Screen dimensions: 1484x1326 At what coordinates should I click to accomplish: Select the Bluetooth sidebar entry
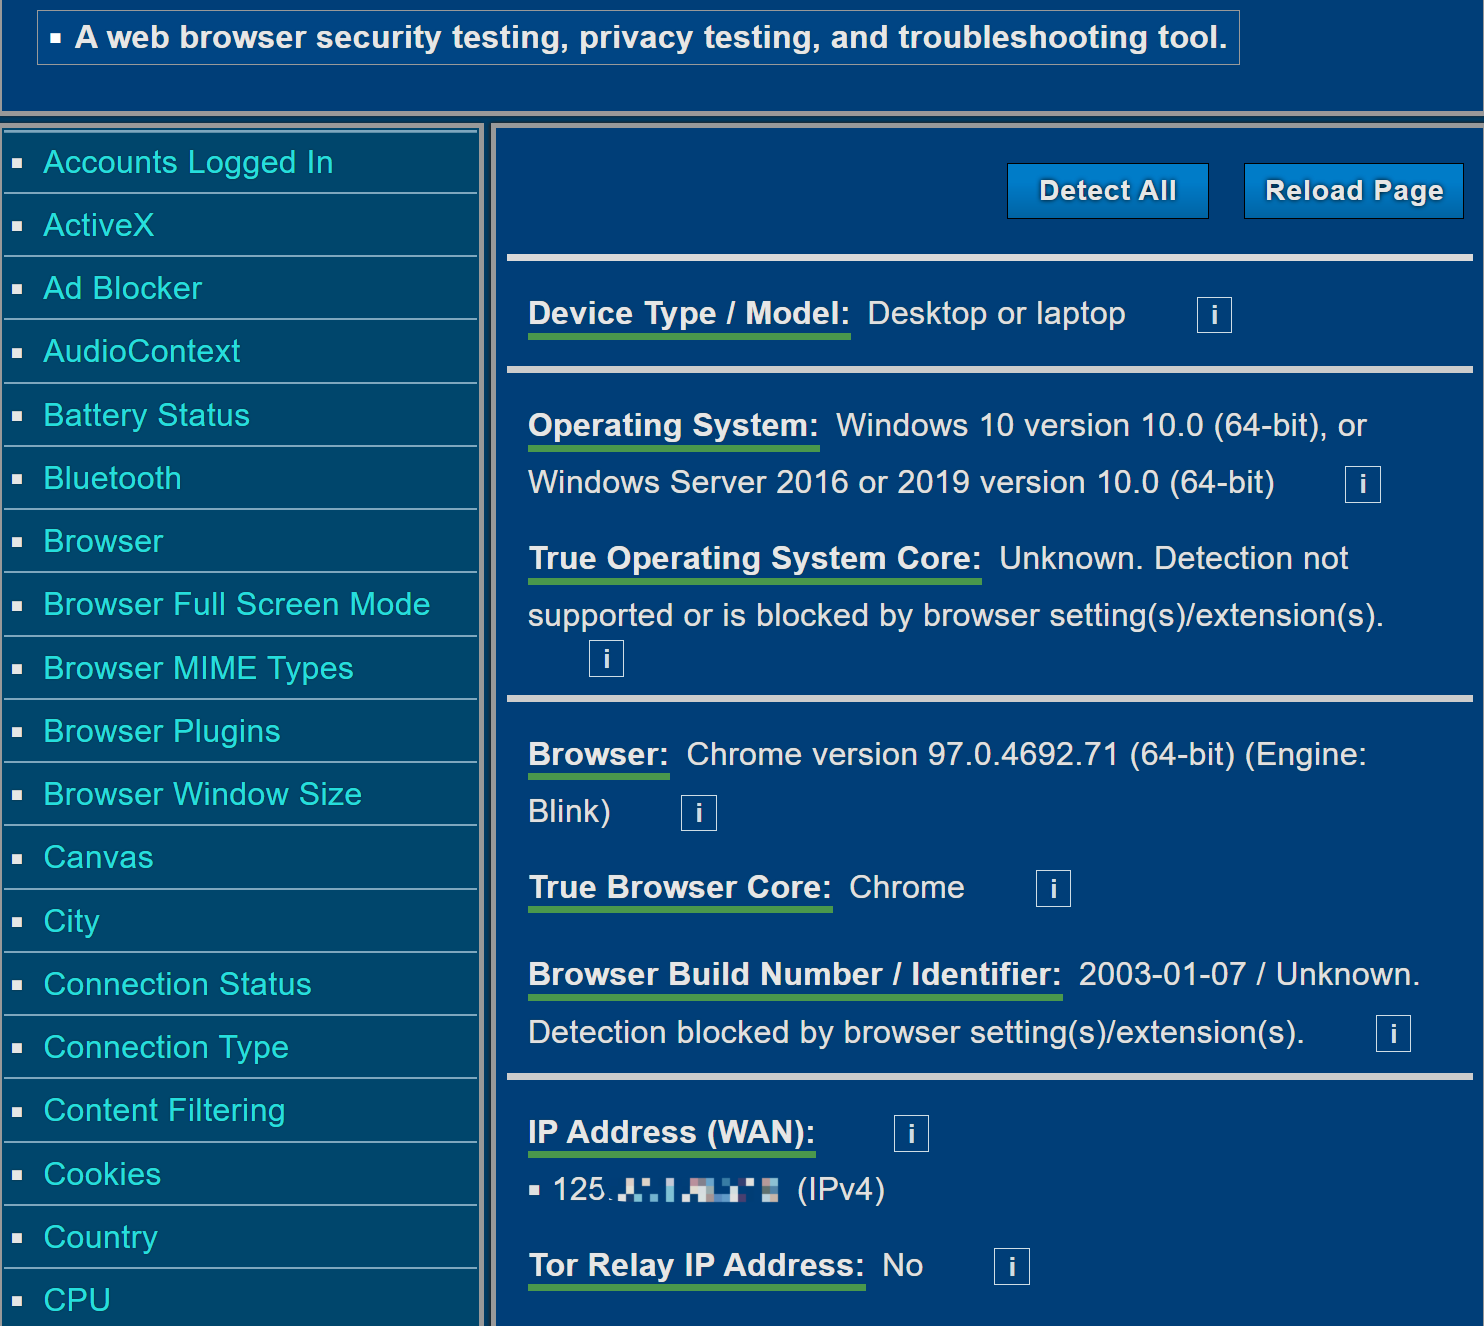(x=113, y=478)
